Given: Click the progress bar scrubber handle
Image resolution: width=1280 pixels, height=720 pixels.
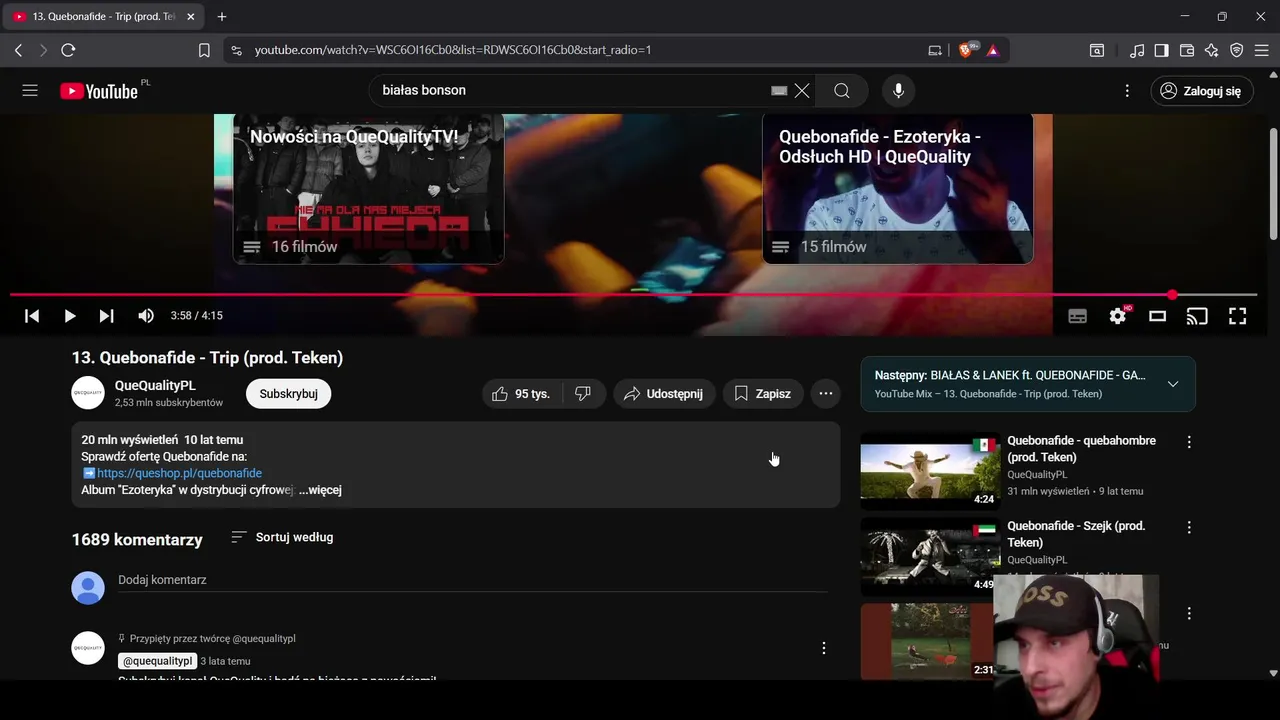Looking at the screenshot, I should 1172,295.
